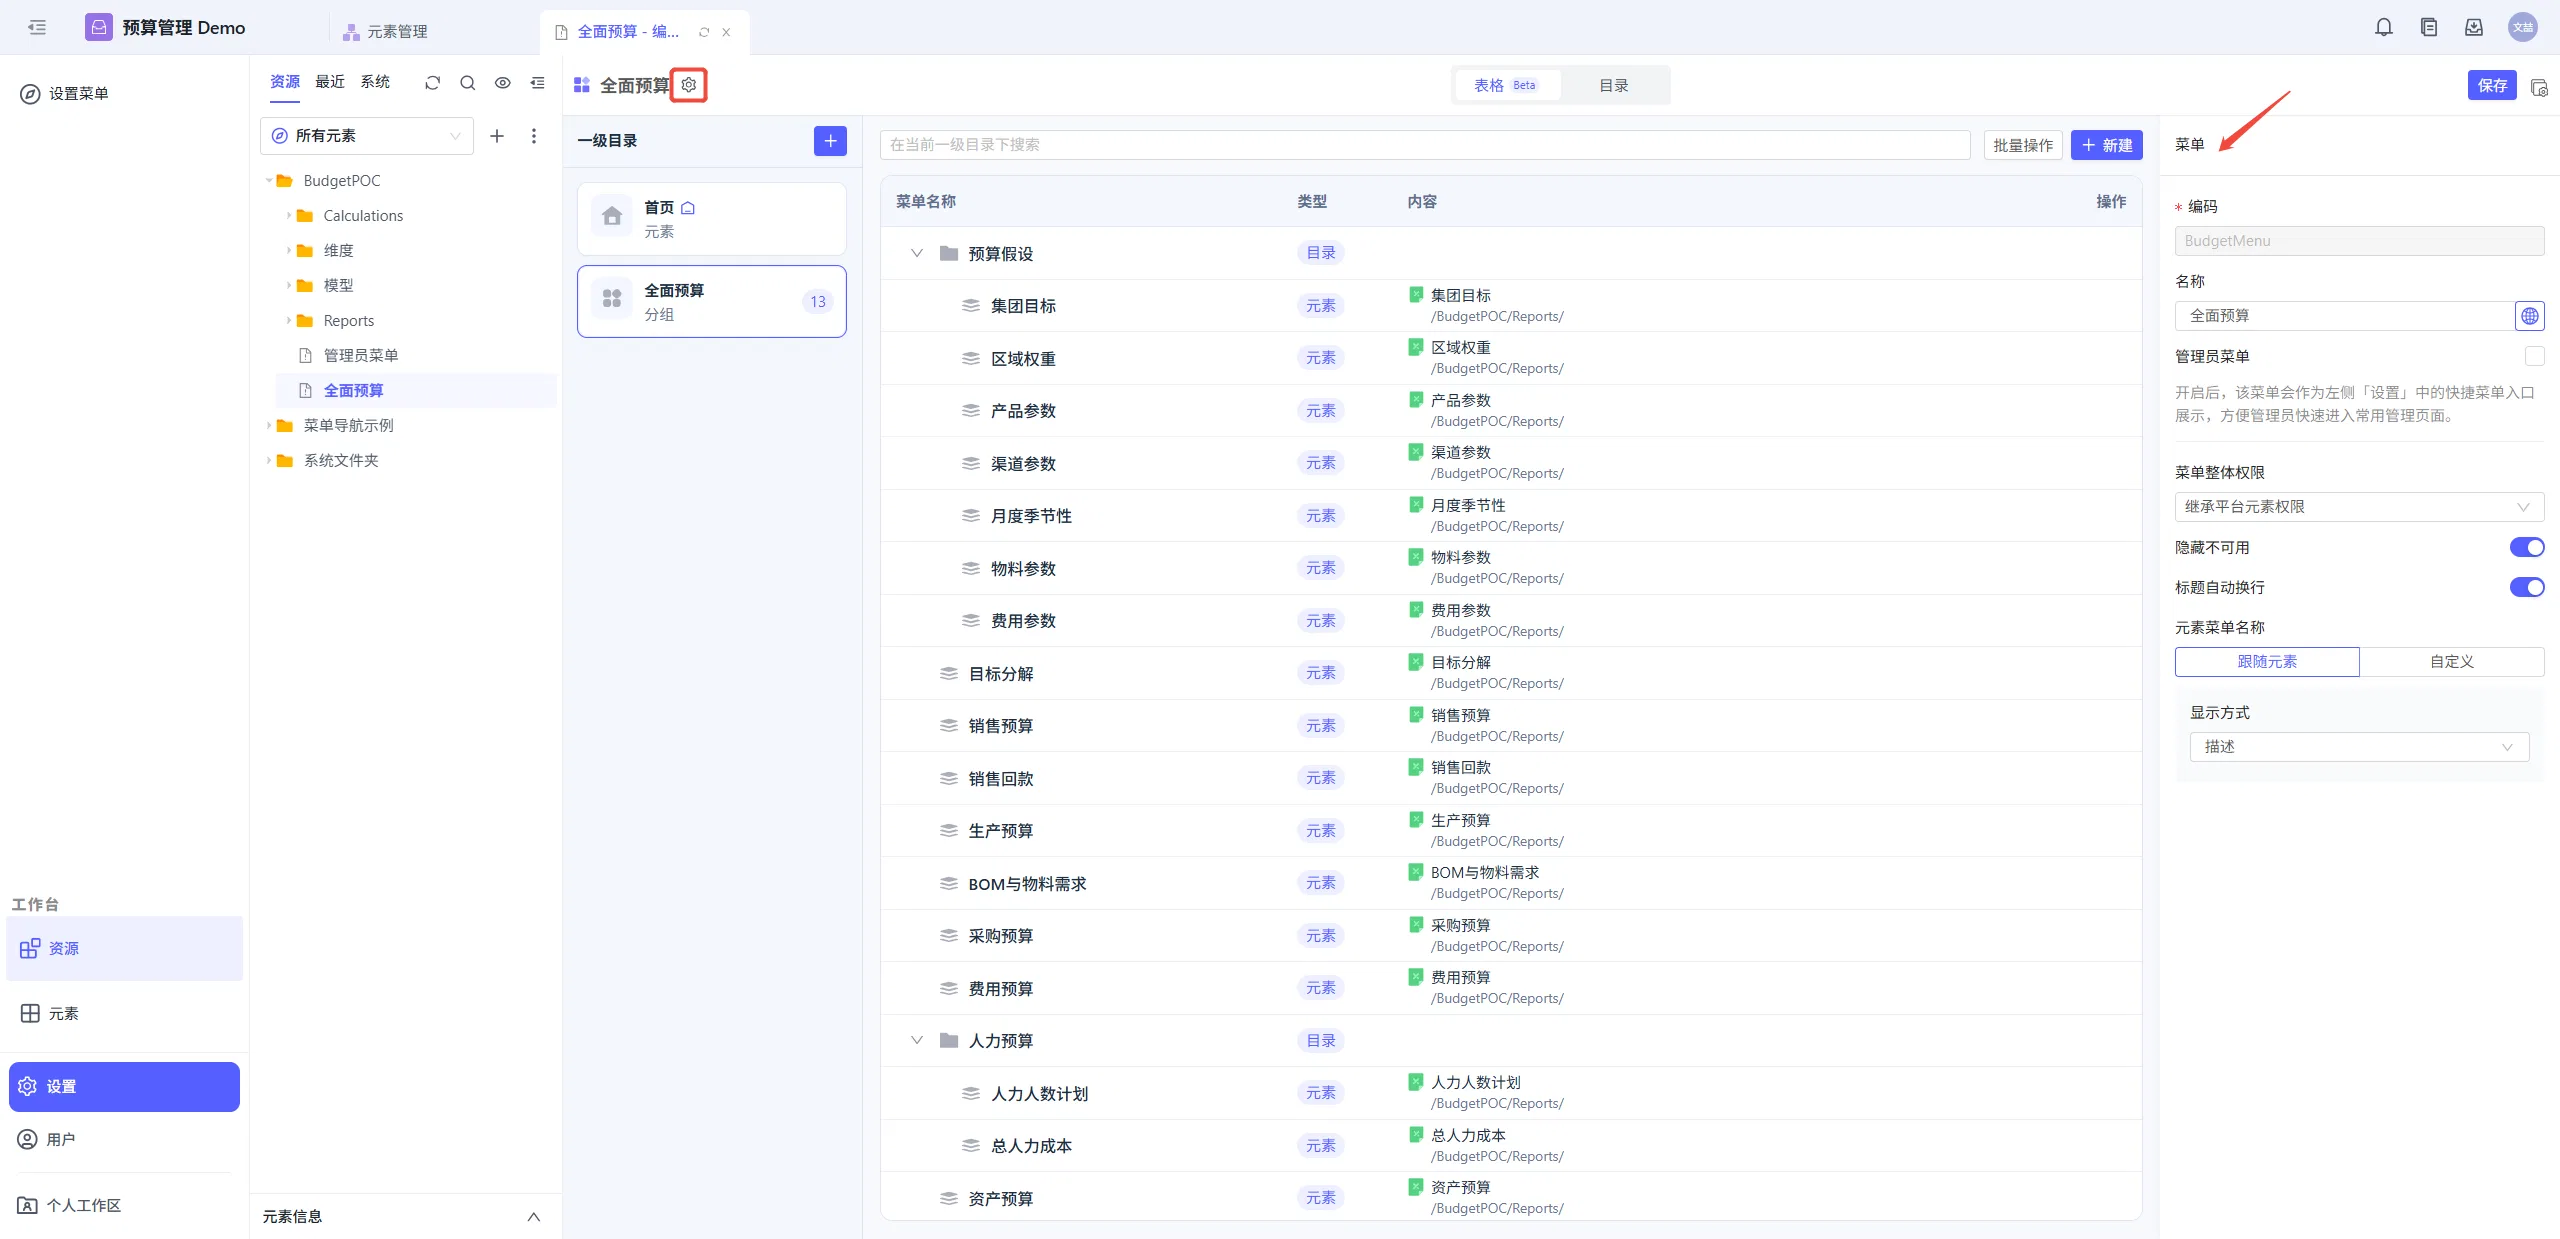
Task: Click the 保存 button
Action: (x=2492, y=85)
